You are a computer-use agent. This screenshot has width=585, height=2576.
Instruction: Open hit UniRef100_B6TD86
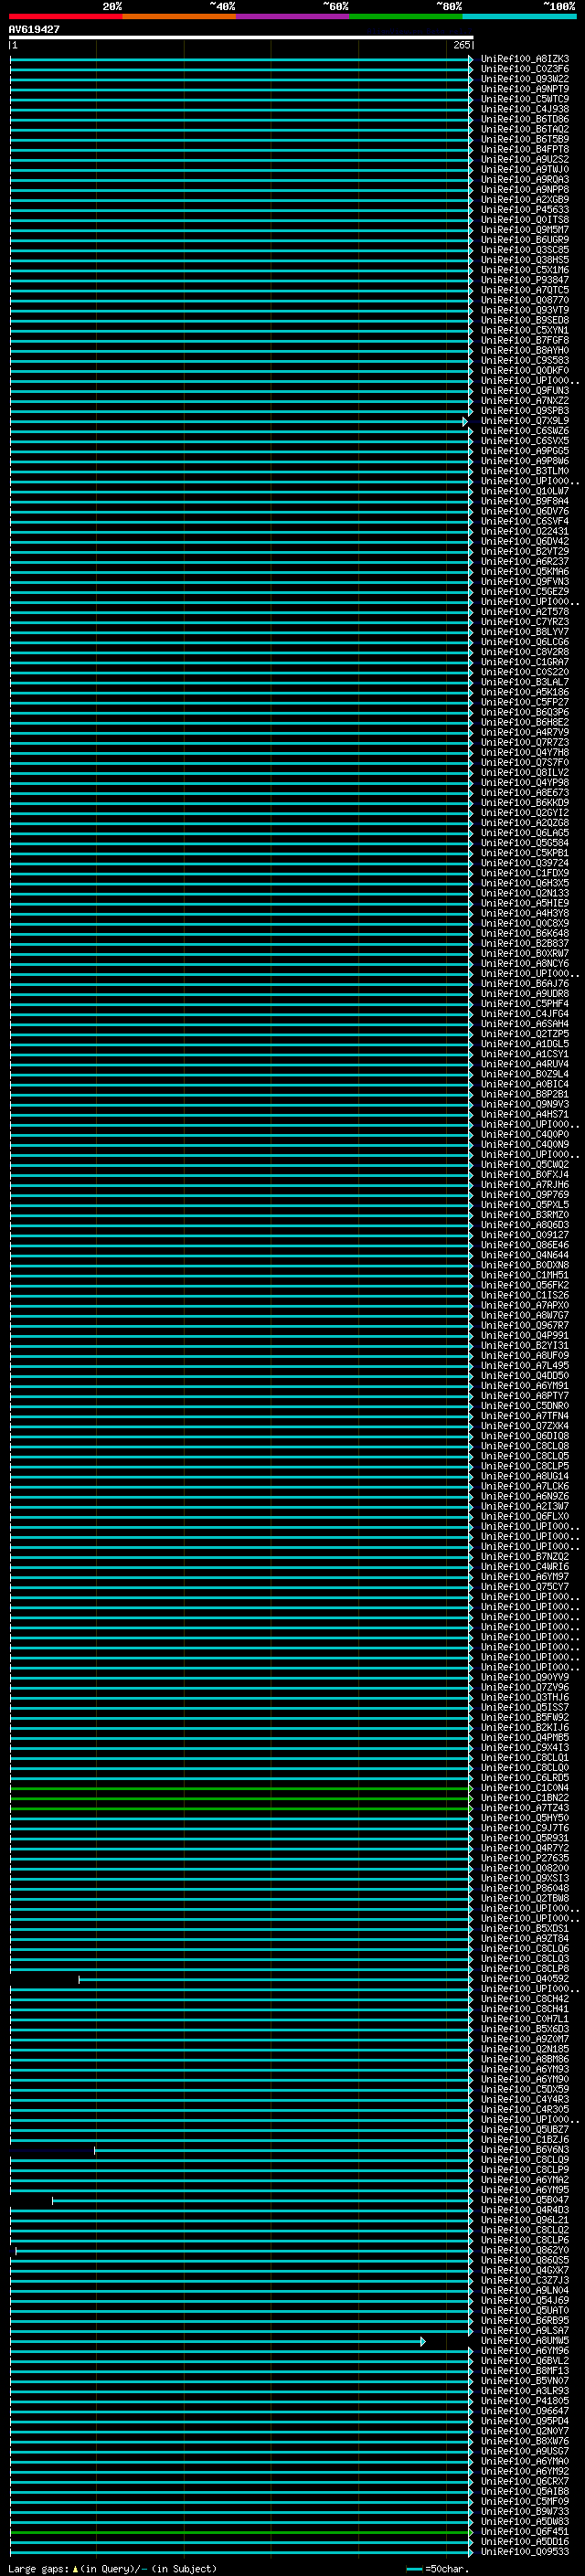(525, 119)
